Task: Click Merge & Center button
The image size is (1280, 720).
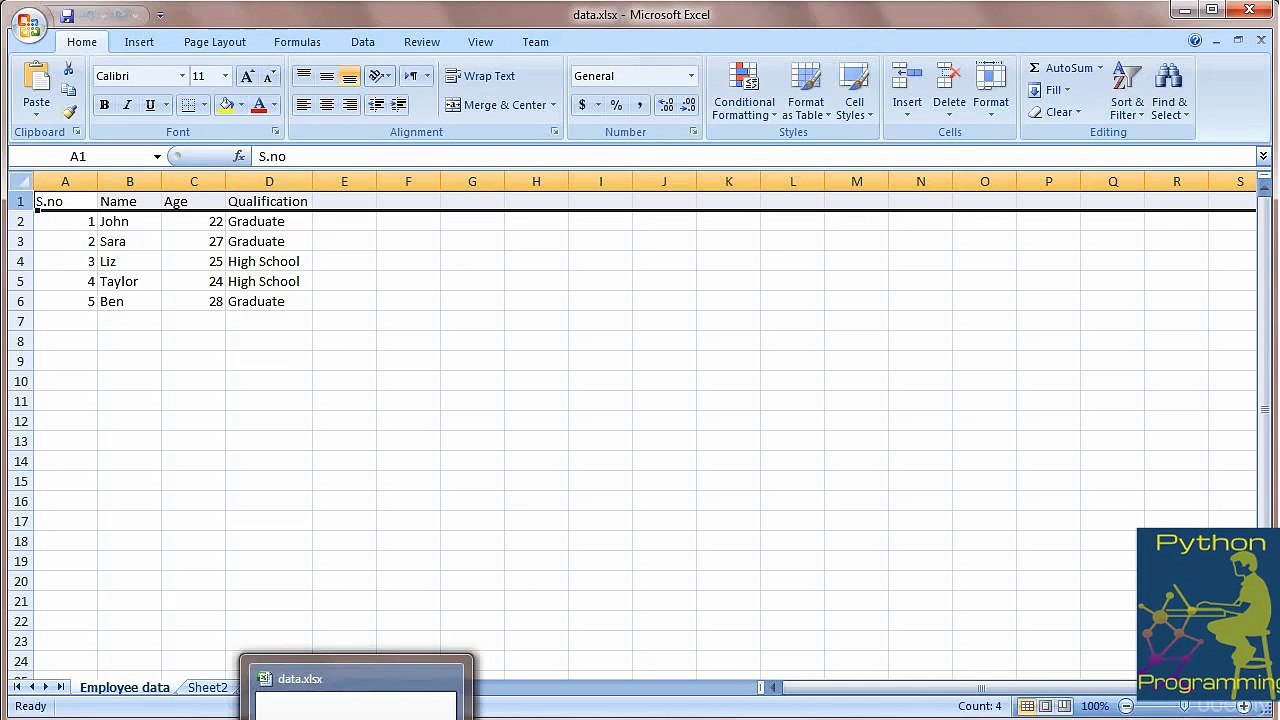Action: tap(496, 105)
